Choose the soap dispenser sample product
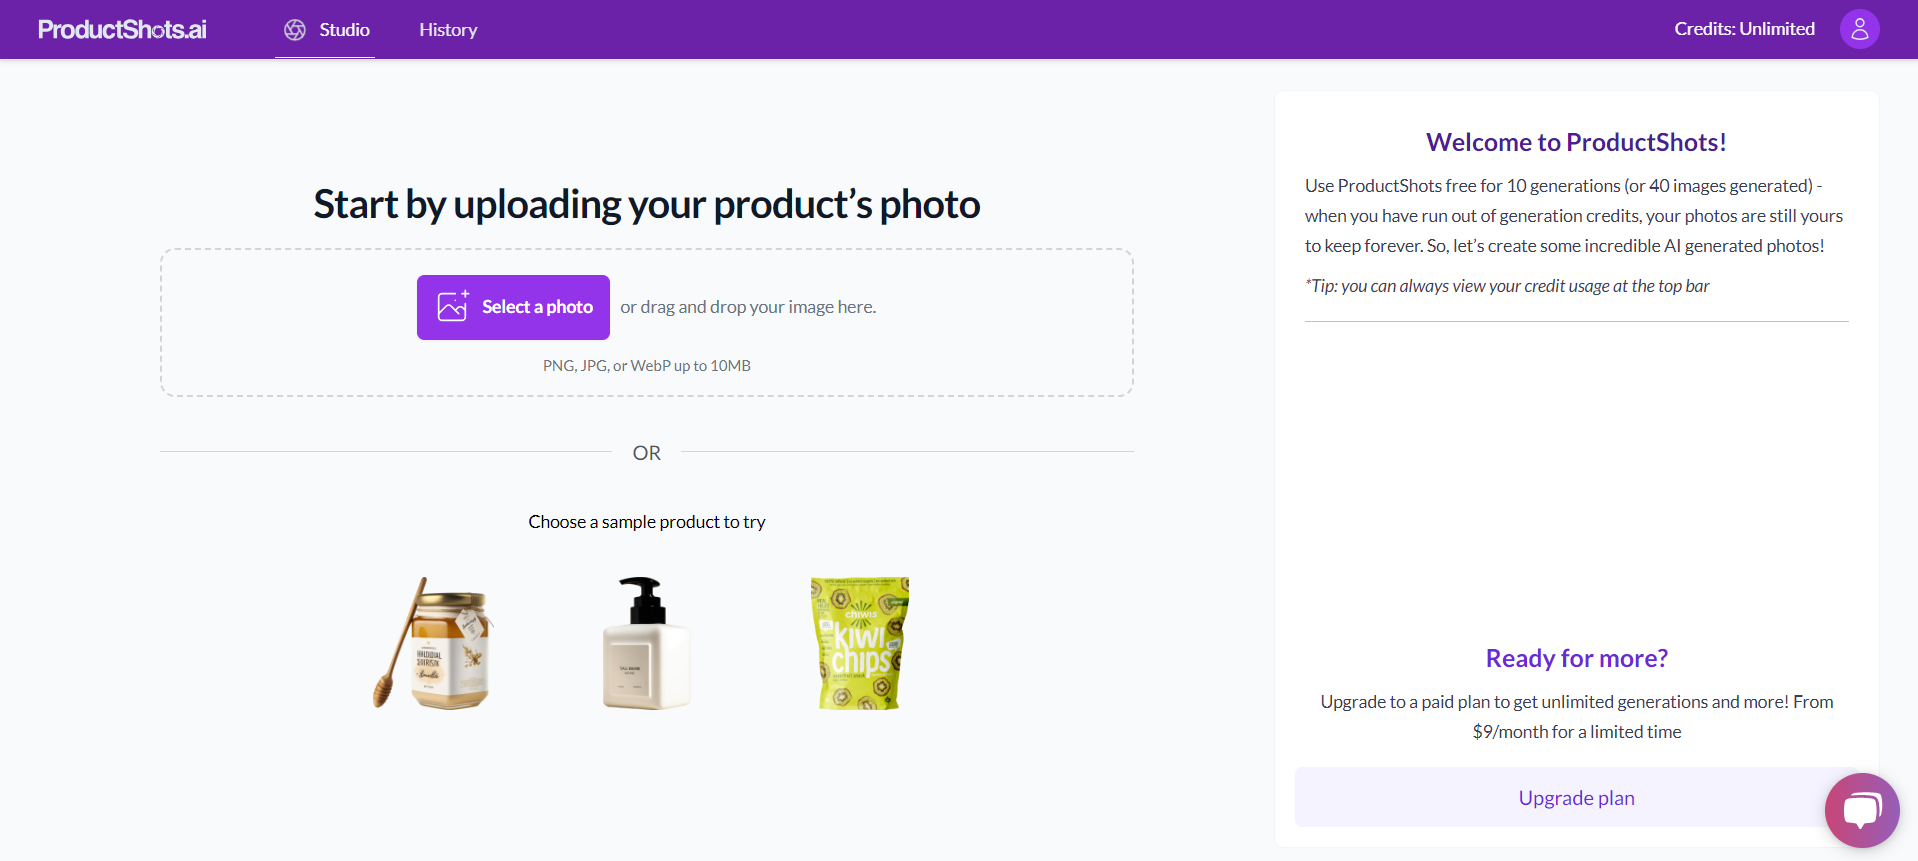 tap(646, 643)
